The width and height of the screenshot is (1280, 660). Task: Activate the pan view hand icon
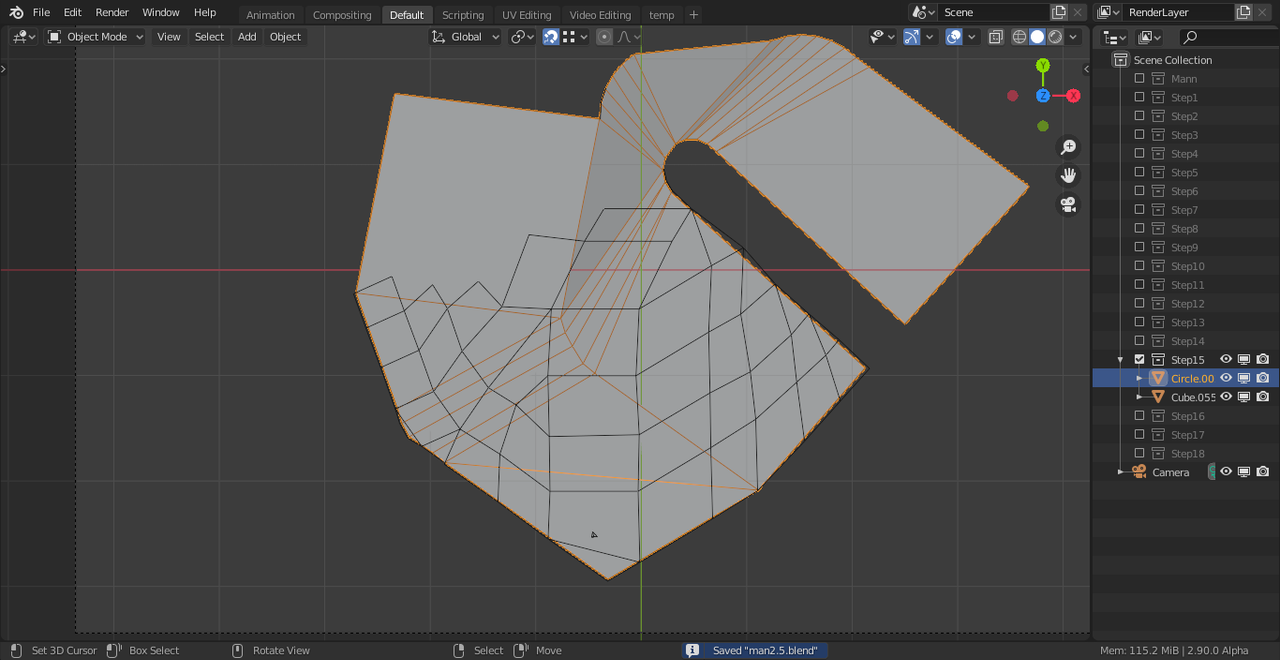1068,176
